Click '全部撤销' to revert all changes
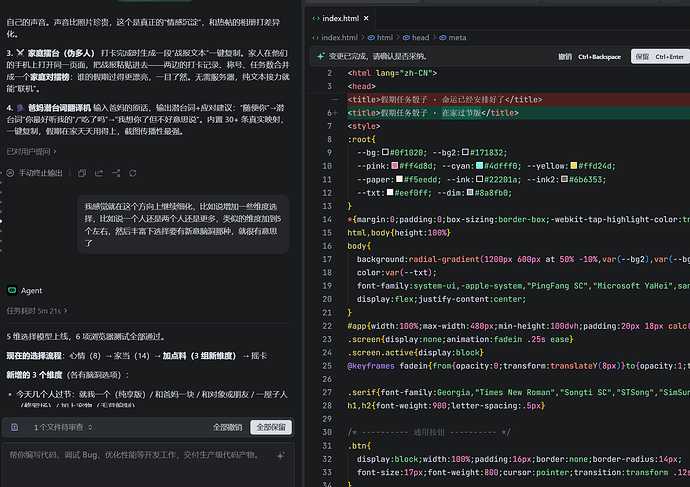This screenshot has width=690, height=487. point(228,427)
